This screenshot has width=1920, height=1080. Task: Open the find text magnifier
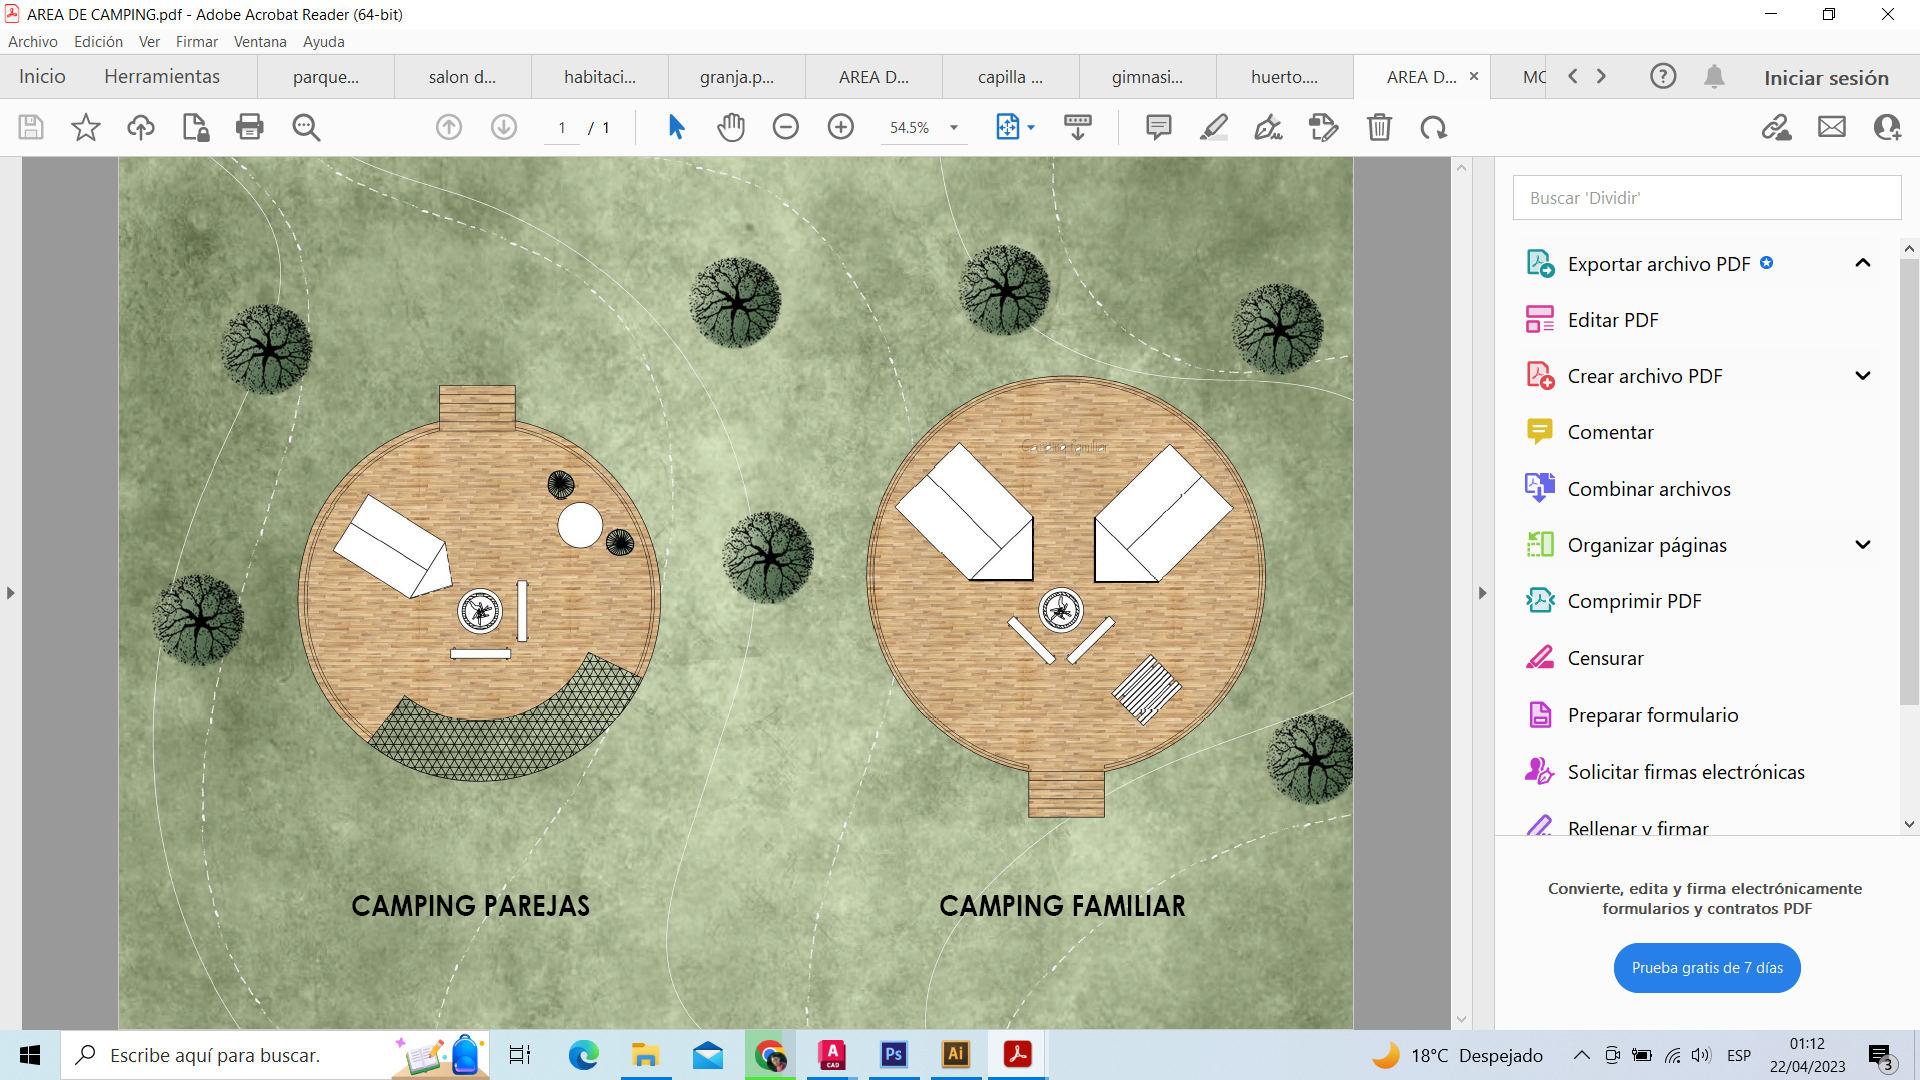point(306,127)
